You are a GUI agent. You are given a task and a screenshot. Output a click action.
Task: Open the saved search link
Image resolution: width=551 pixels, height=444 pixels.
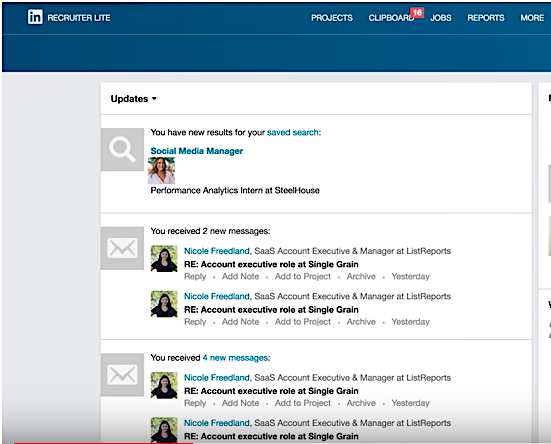coord(293,132)
